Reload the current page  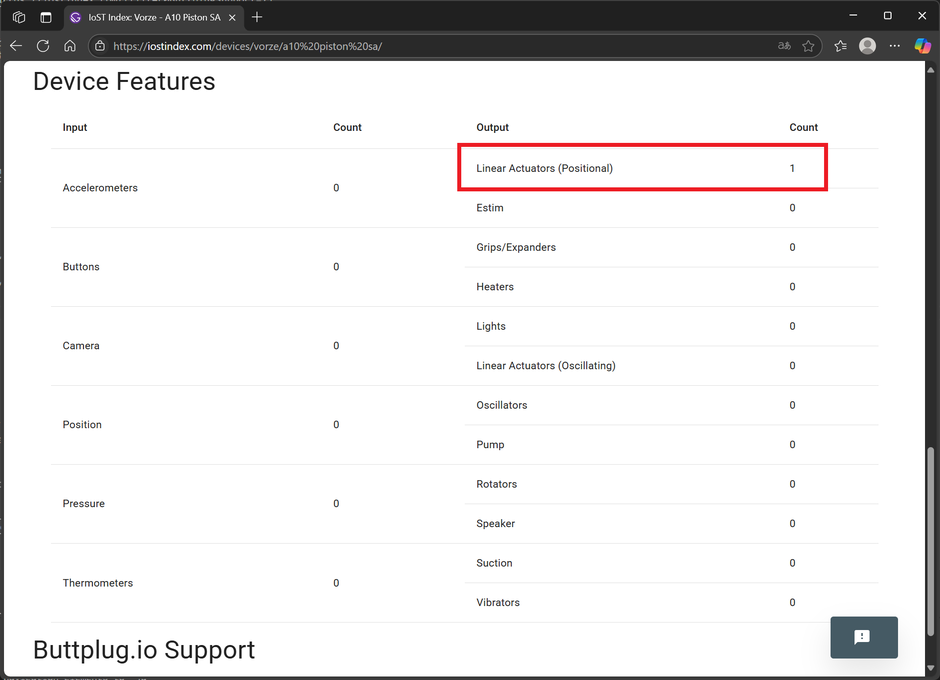click(43, 46)
